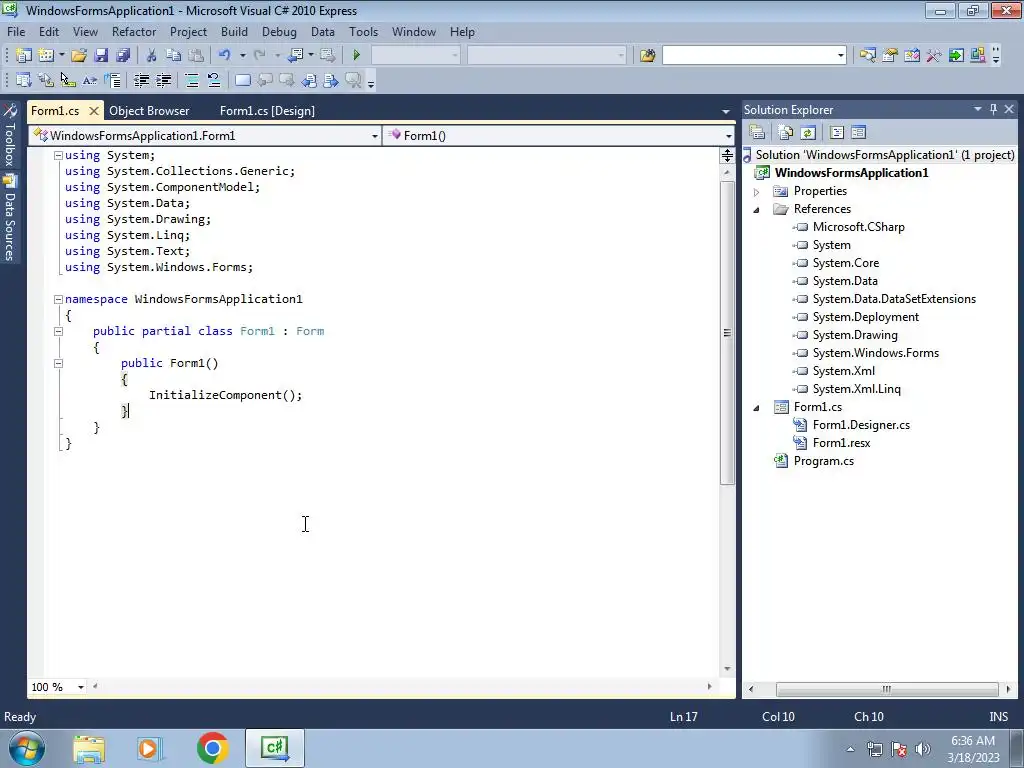Click the Start Page green arrow icon
This screenshot has height=768, width=1024.
pos(956,56)
